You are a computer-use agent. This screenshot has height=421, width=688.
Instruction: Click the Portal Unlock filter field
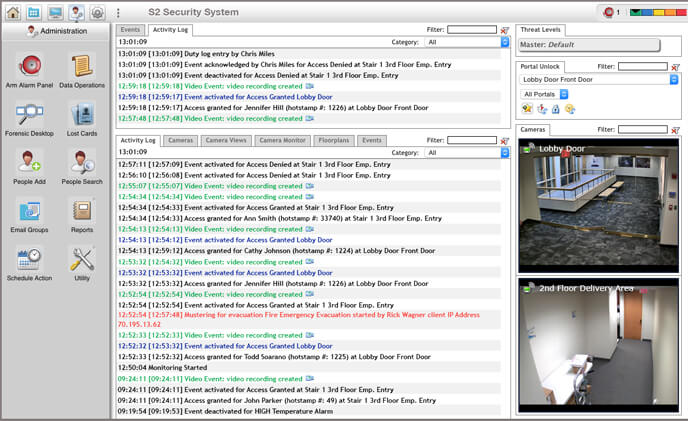pos(643,67)
